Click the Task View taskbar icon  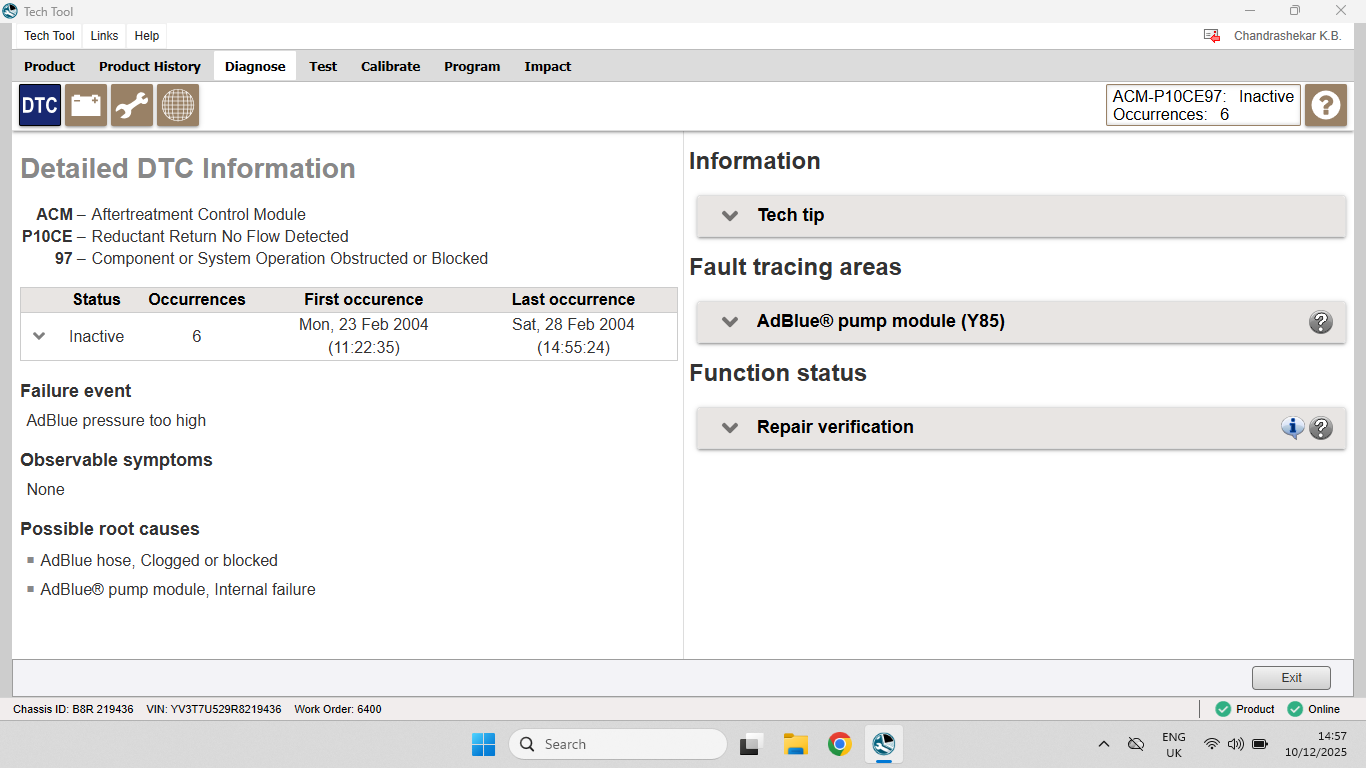751,744
